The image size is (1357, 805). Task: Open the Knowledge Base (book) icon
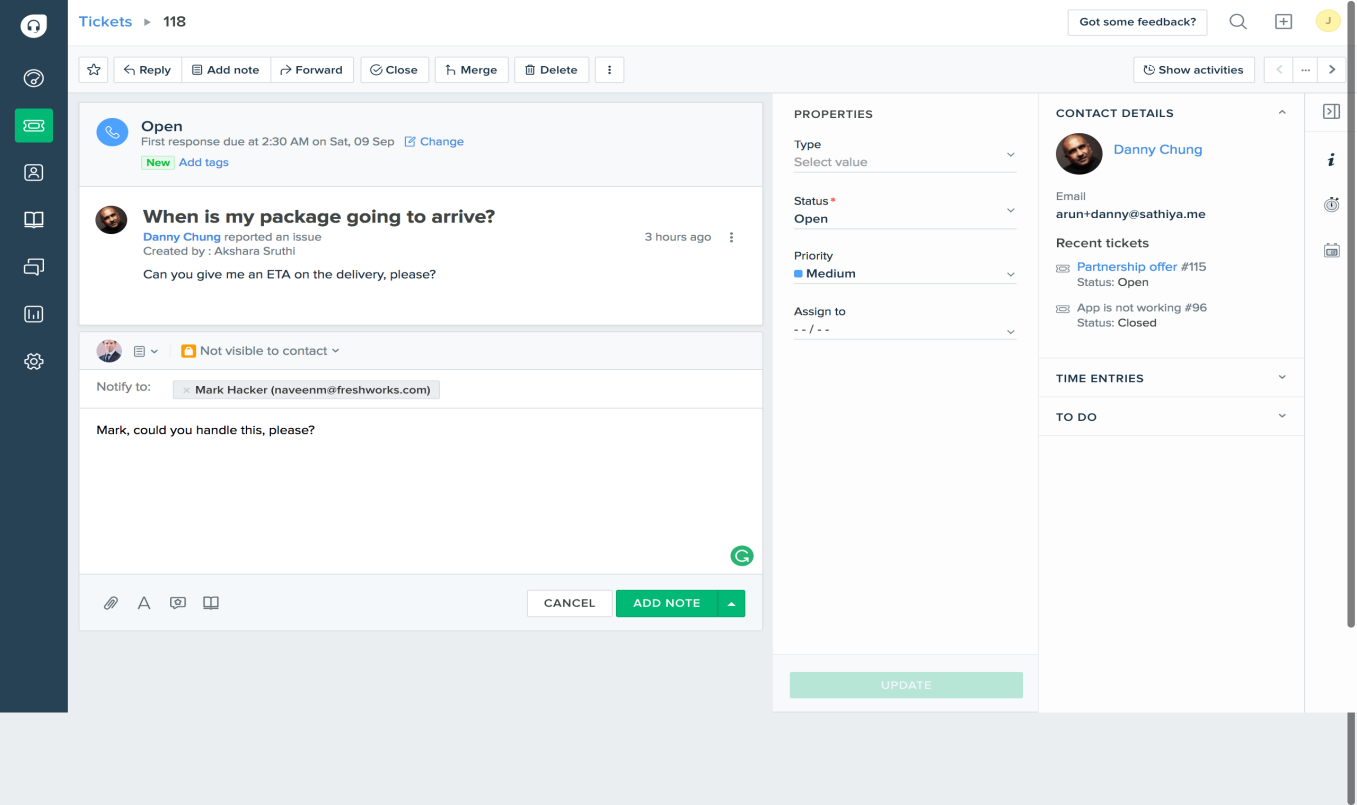33,219
